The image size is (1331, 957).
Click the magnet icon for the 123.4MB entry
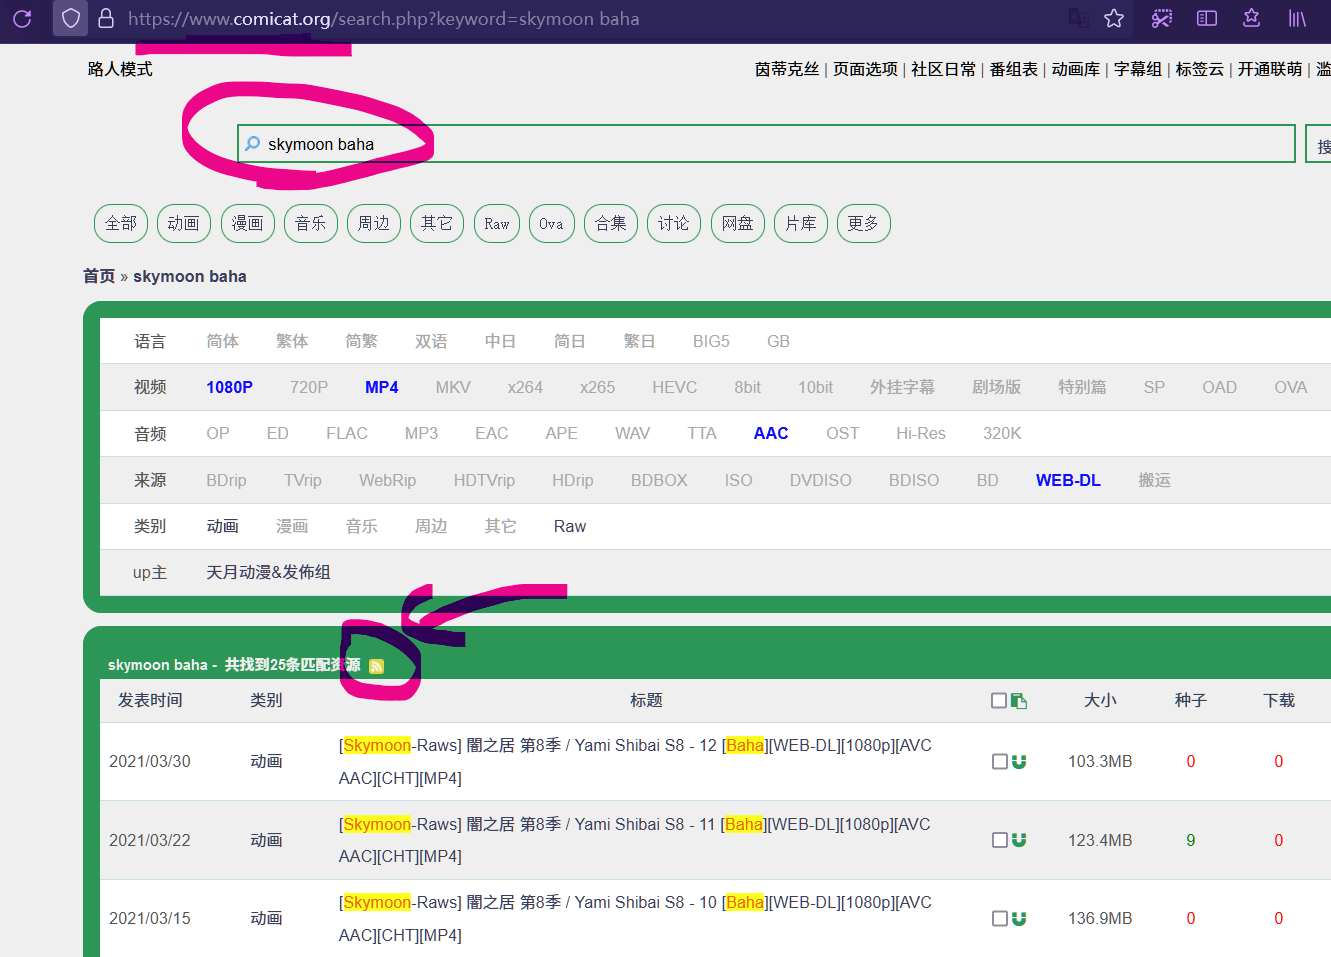[x=1019, y=840]
